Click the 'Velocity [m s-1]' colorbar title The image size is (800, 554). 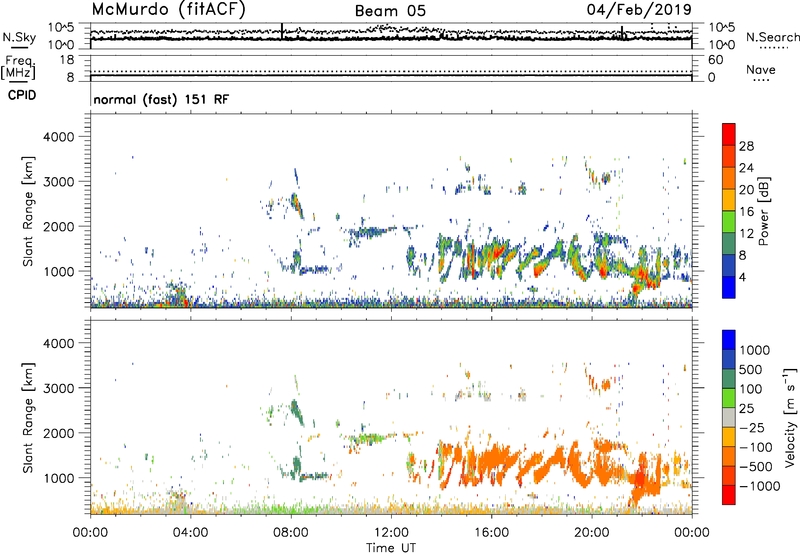coord(790,417)
